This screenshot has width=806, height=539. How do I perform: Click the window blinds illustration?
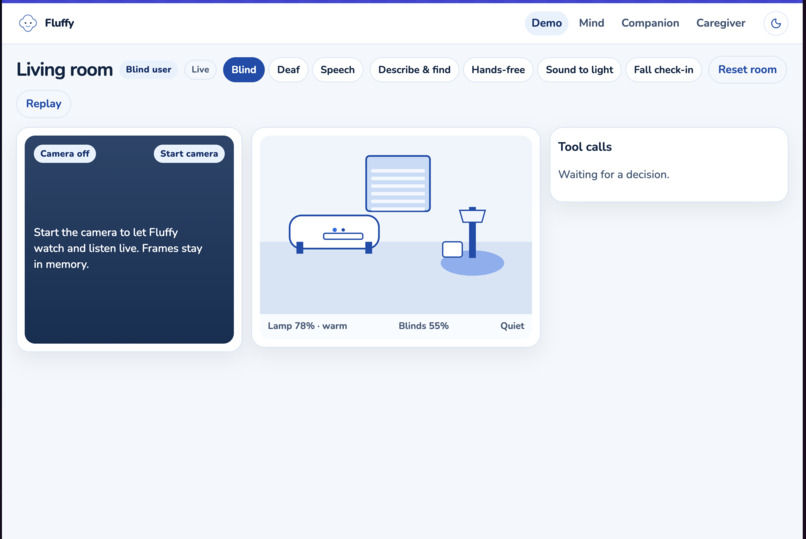click(398, 183)
